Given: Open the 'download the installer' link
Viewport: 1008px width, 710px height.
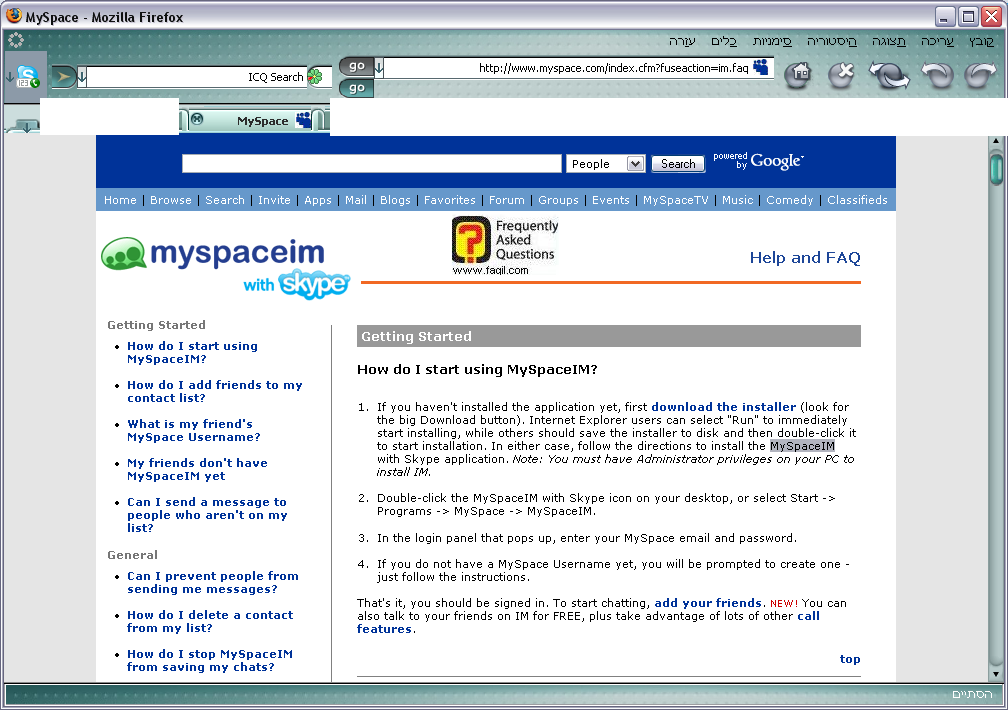Looking at the screenshot, I should point(723,407).
